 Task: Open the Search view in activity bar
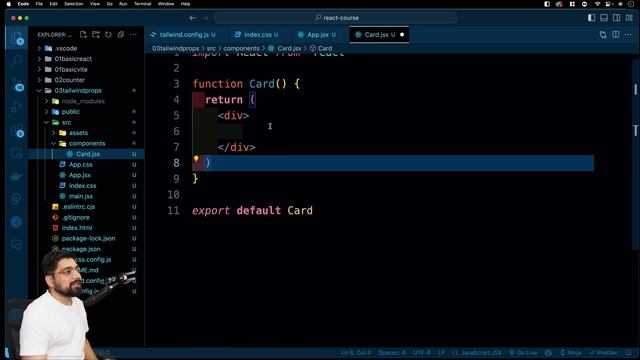(x=17, y=61)
